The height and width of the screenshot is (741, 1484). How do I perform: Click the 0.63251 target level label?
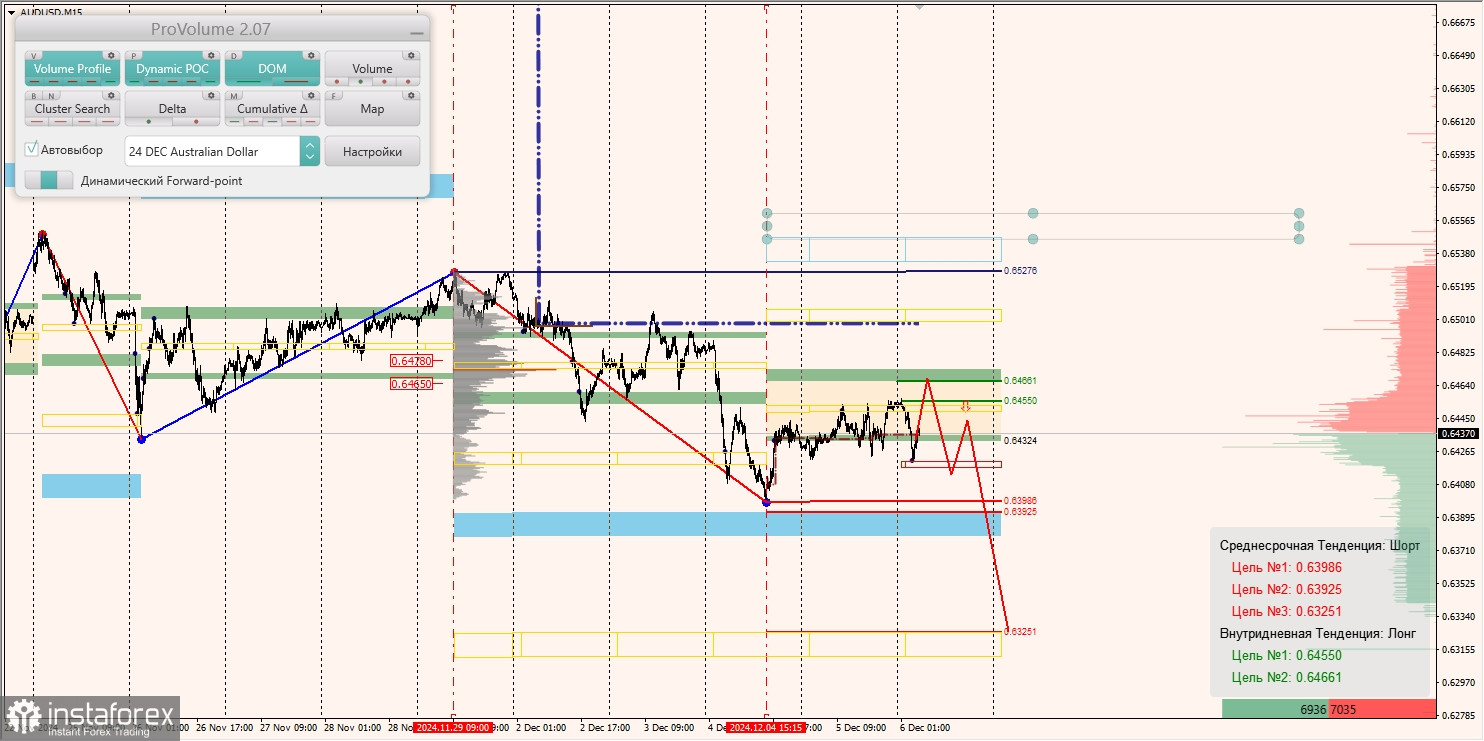(1020, 632)
